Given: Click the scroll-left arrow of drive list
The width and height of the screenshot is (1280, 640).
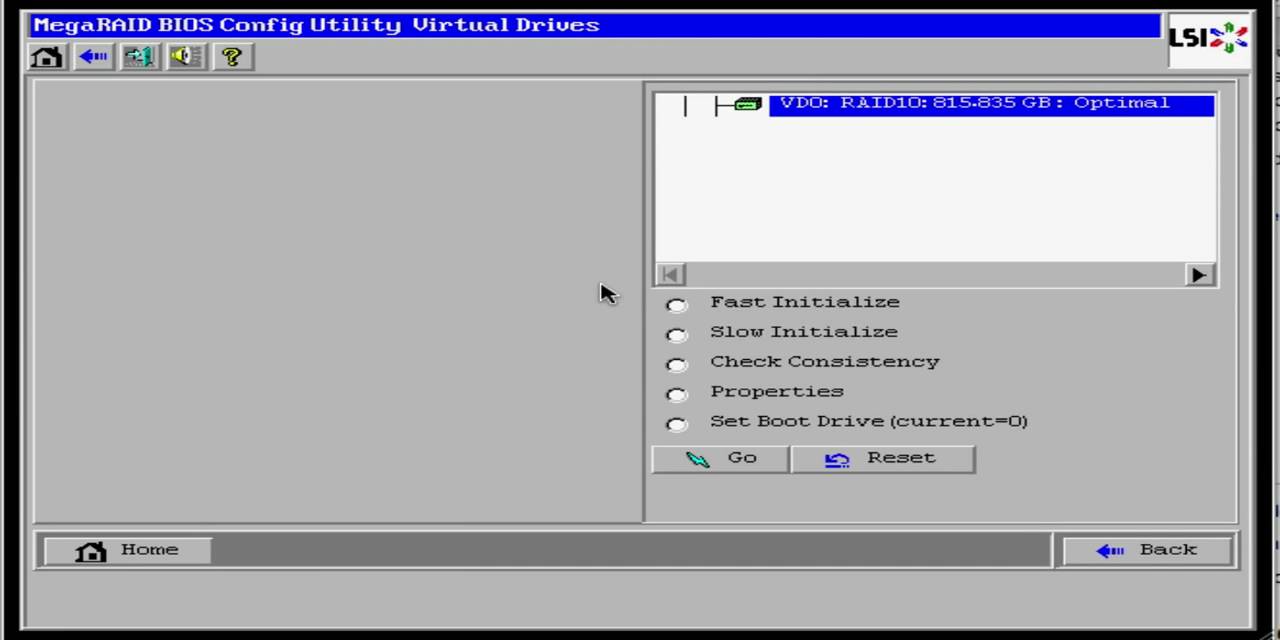Looking at the screenshot, I should (x=670, y=275).
